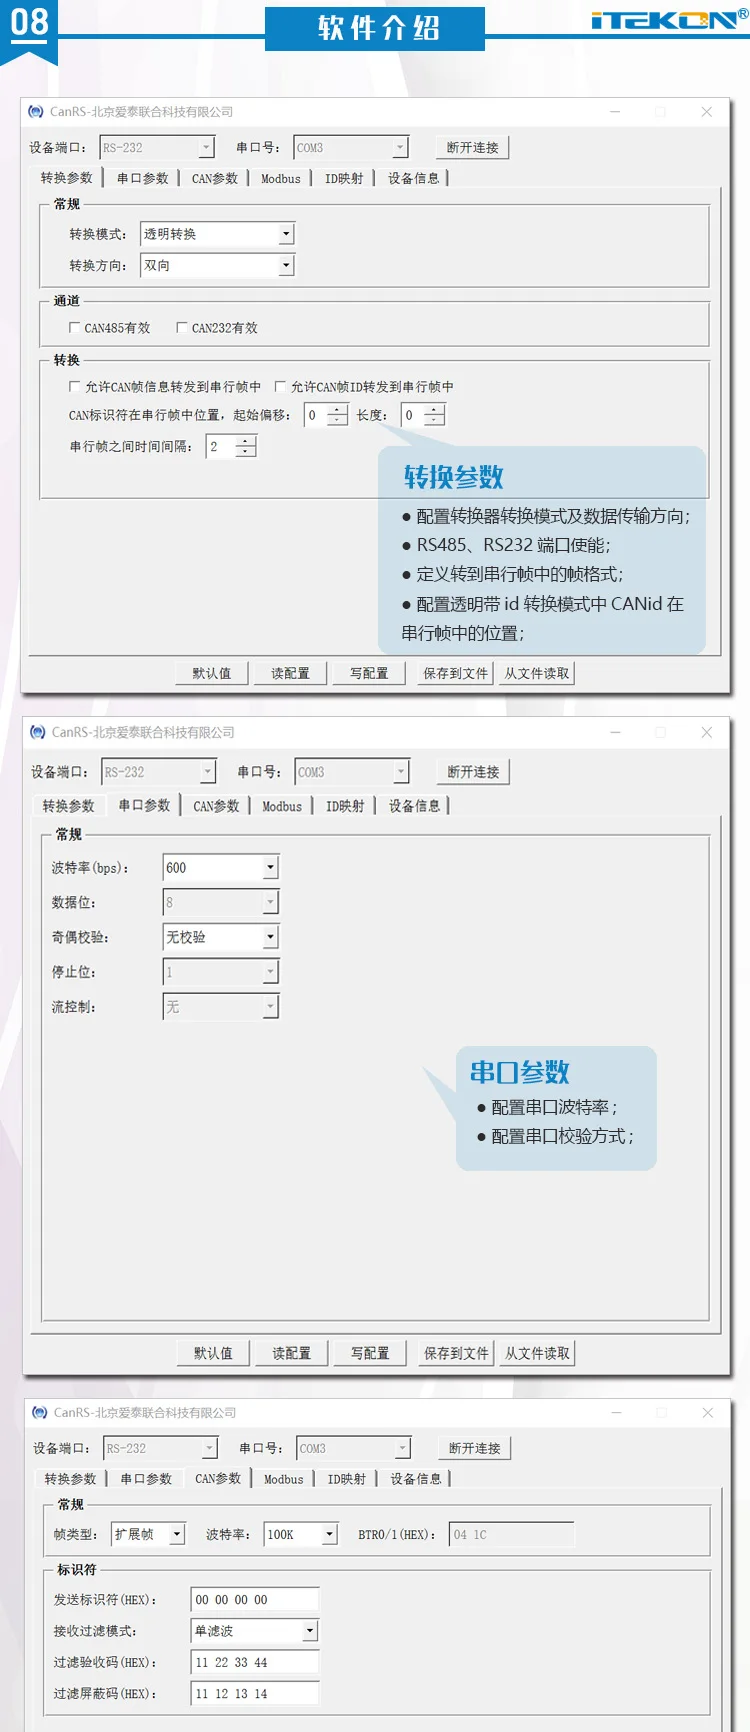Click 读配置 button in second window

(x=291, y=1353)
